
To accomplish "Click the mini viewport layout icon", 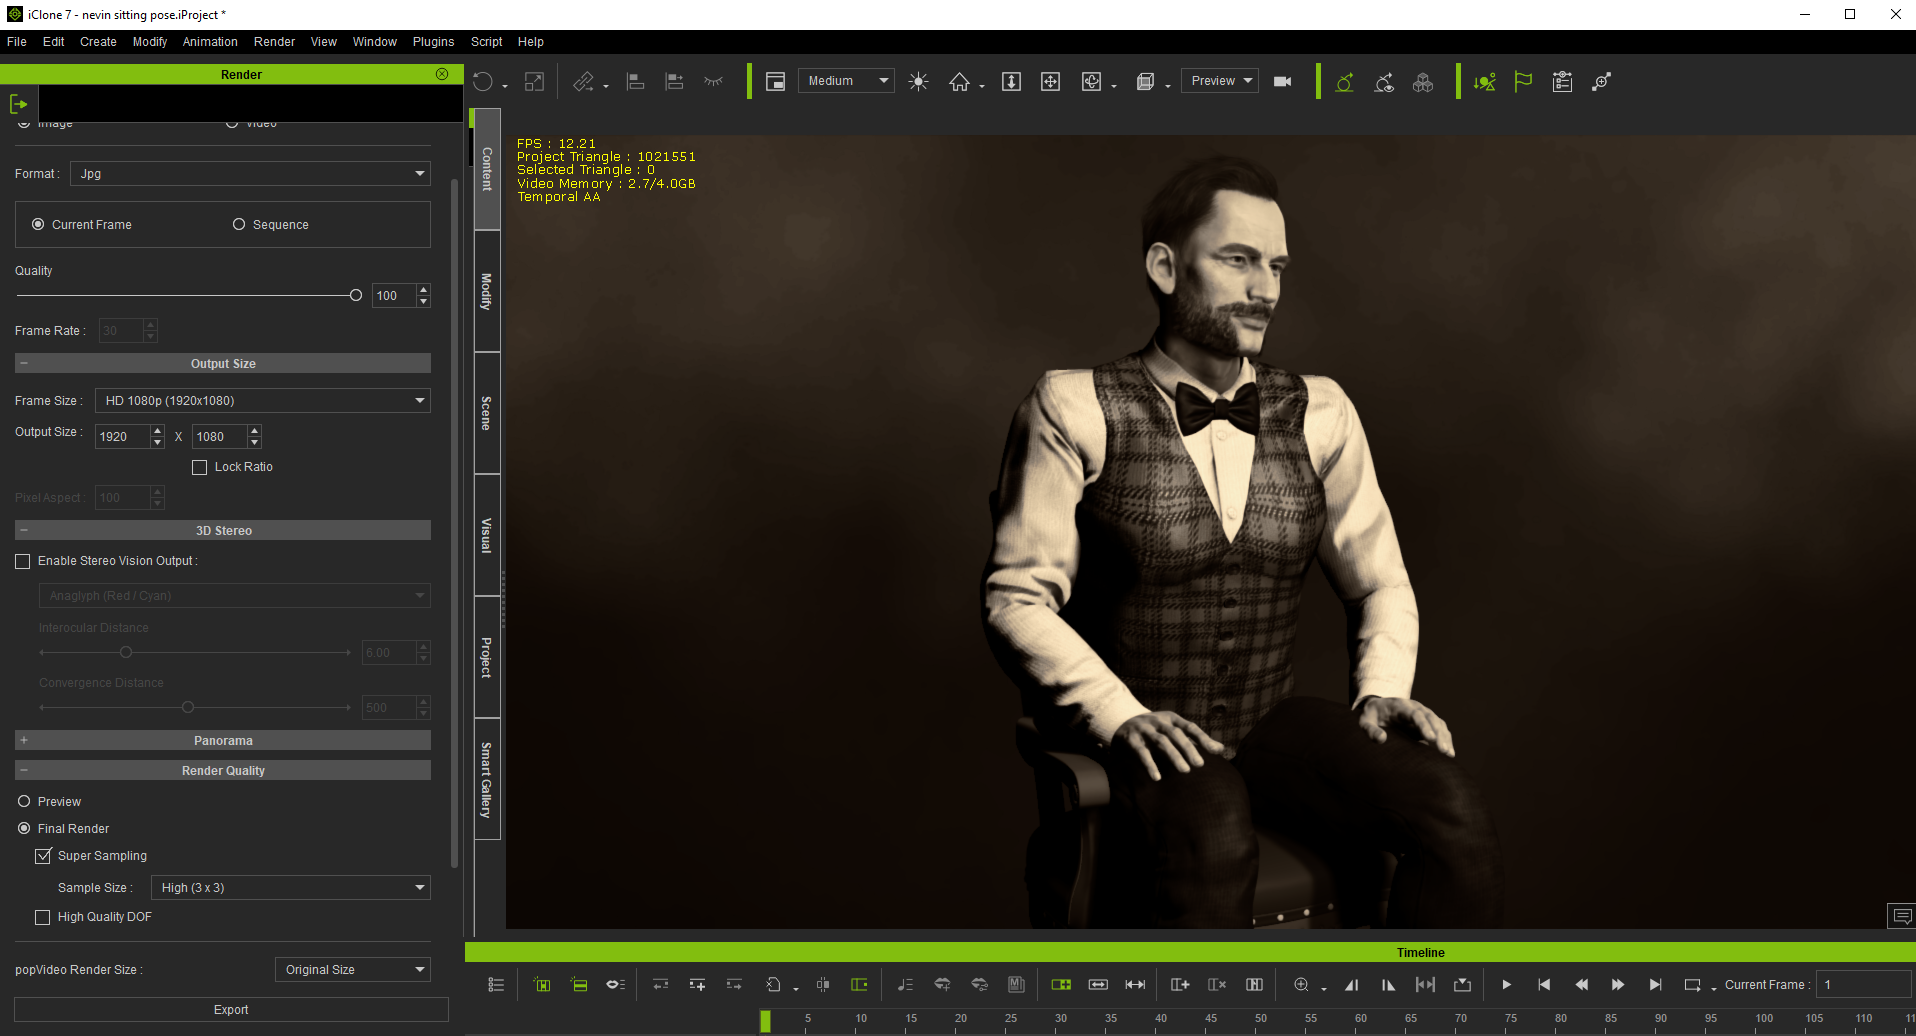I will [x=775, y=82].
